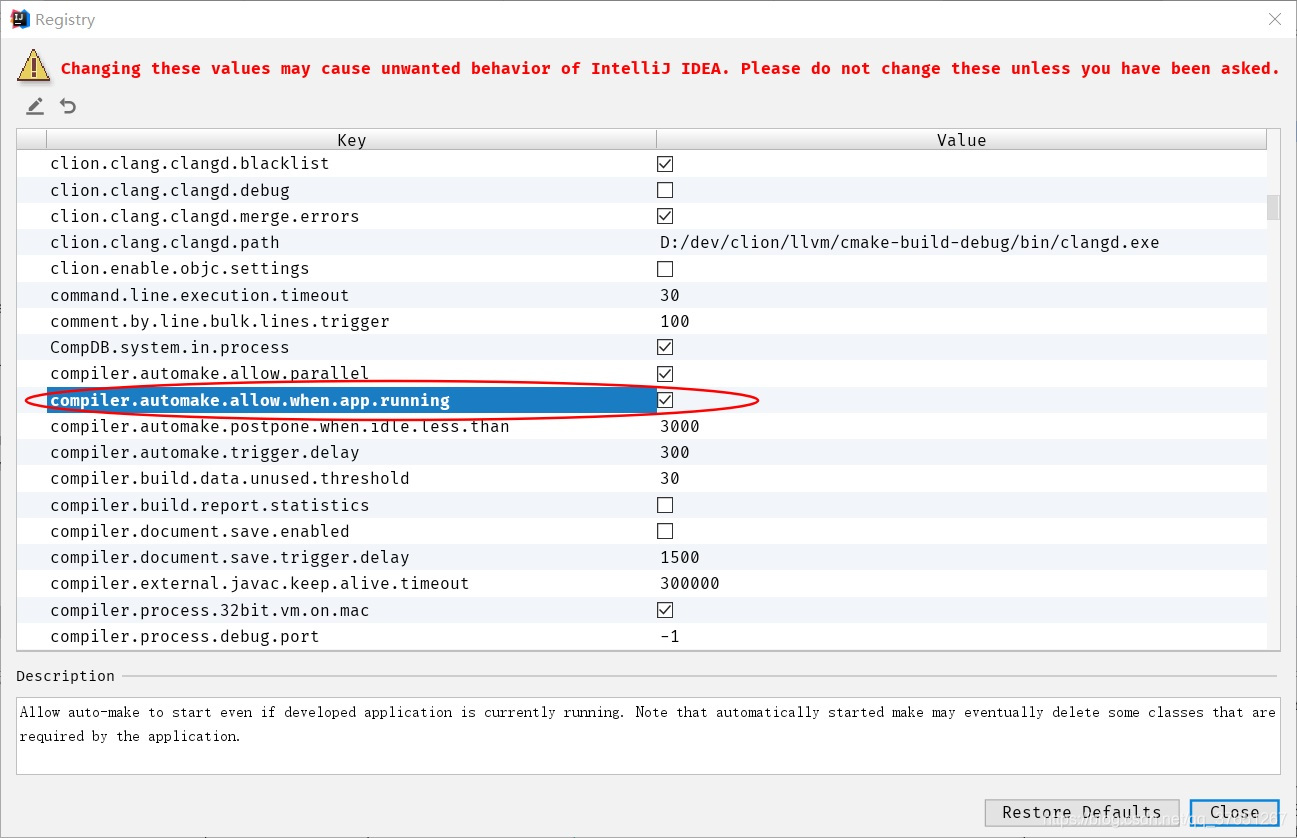The height and width of the screenshot is (838, 1297).
Task: Select compiler.external.javac.keep.alive.timeout key
Action: (260, 583)
